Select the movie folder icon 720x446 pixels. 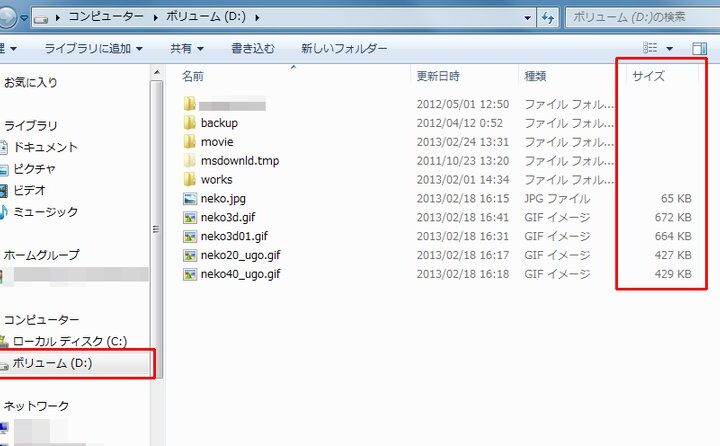[x=190, y=142]
